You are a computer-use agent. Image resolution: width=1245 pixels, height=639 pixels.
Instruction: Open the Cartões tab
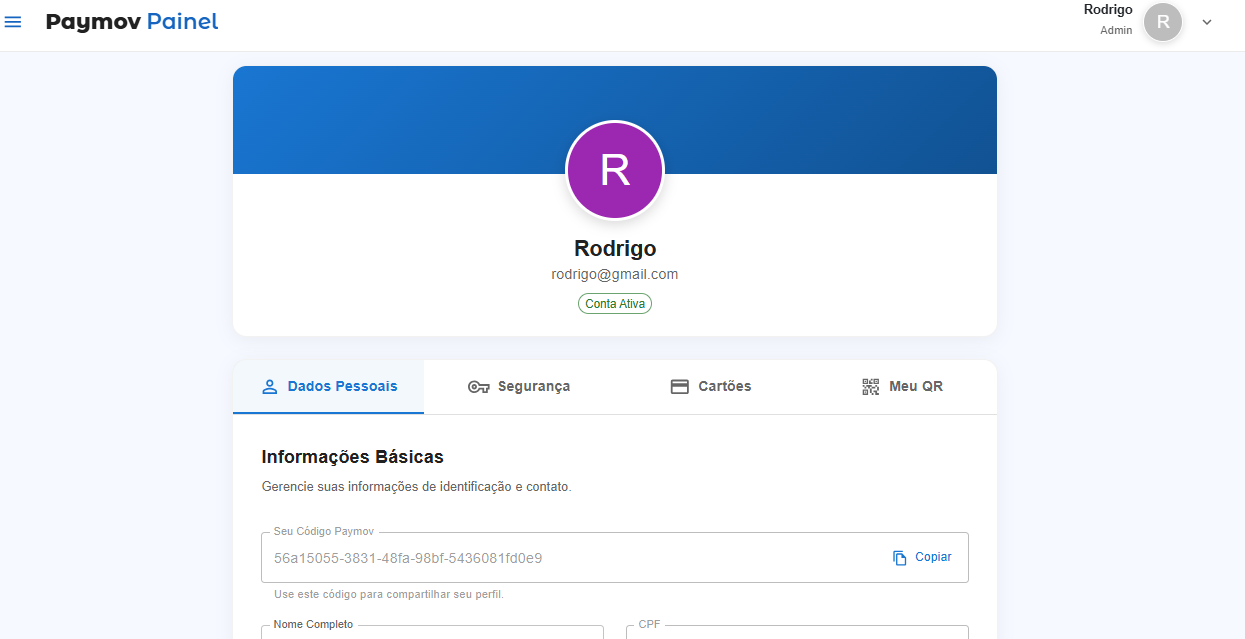pos(710,387)
